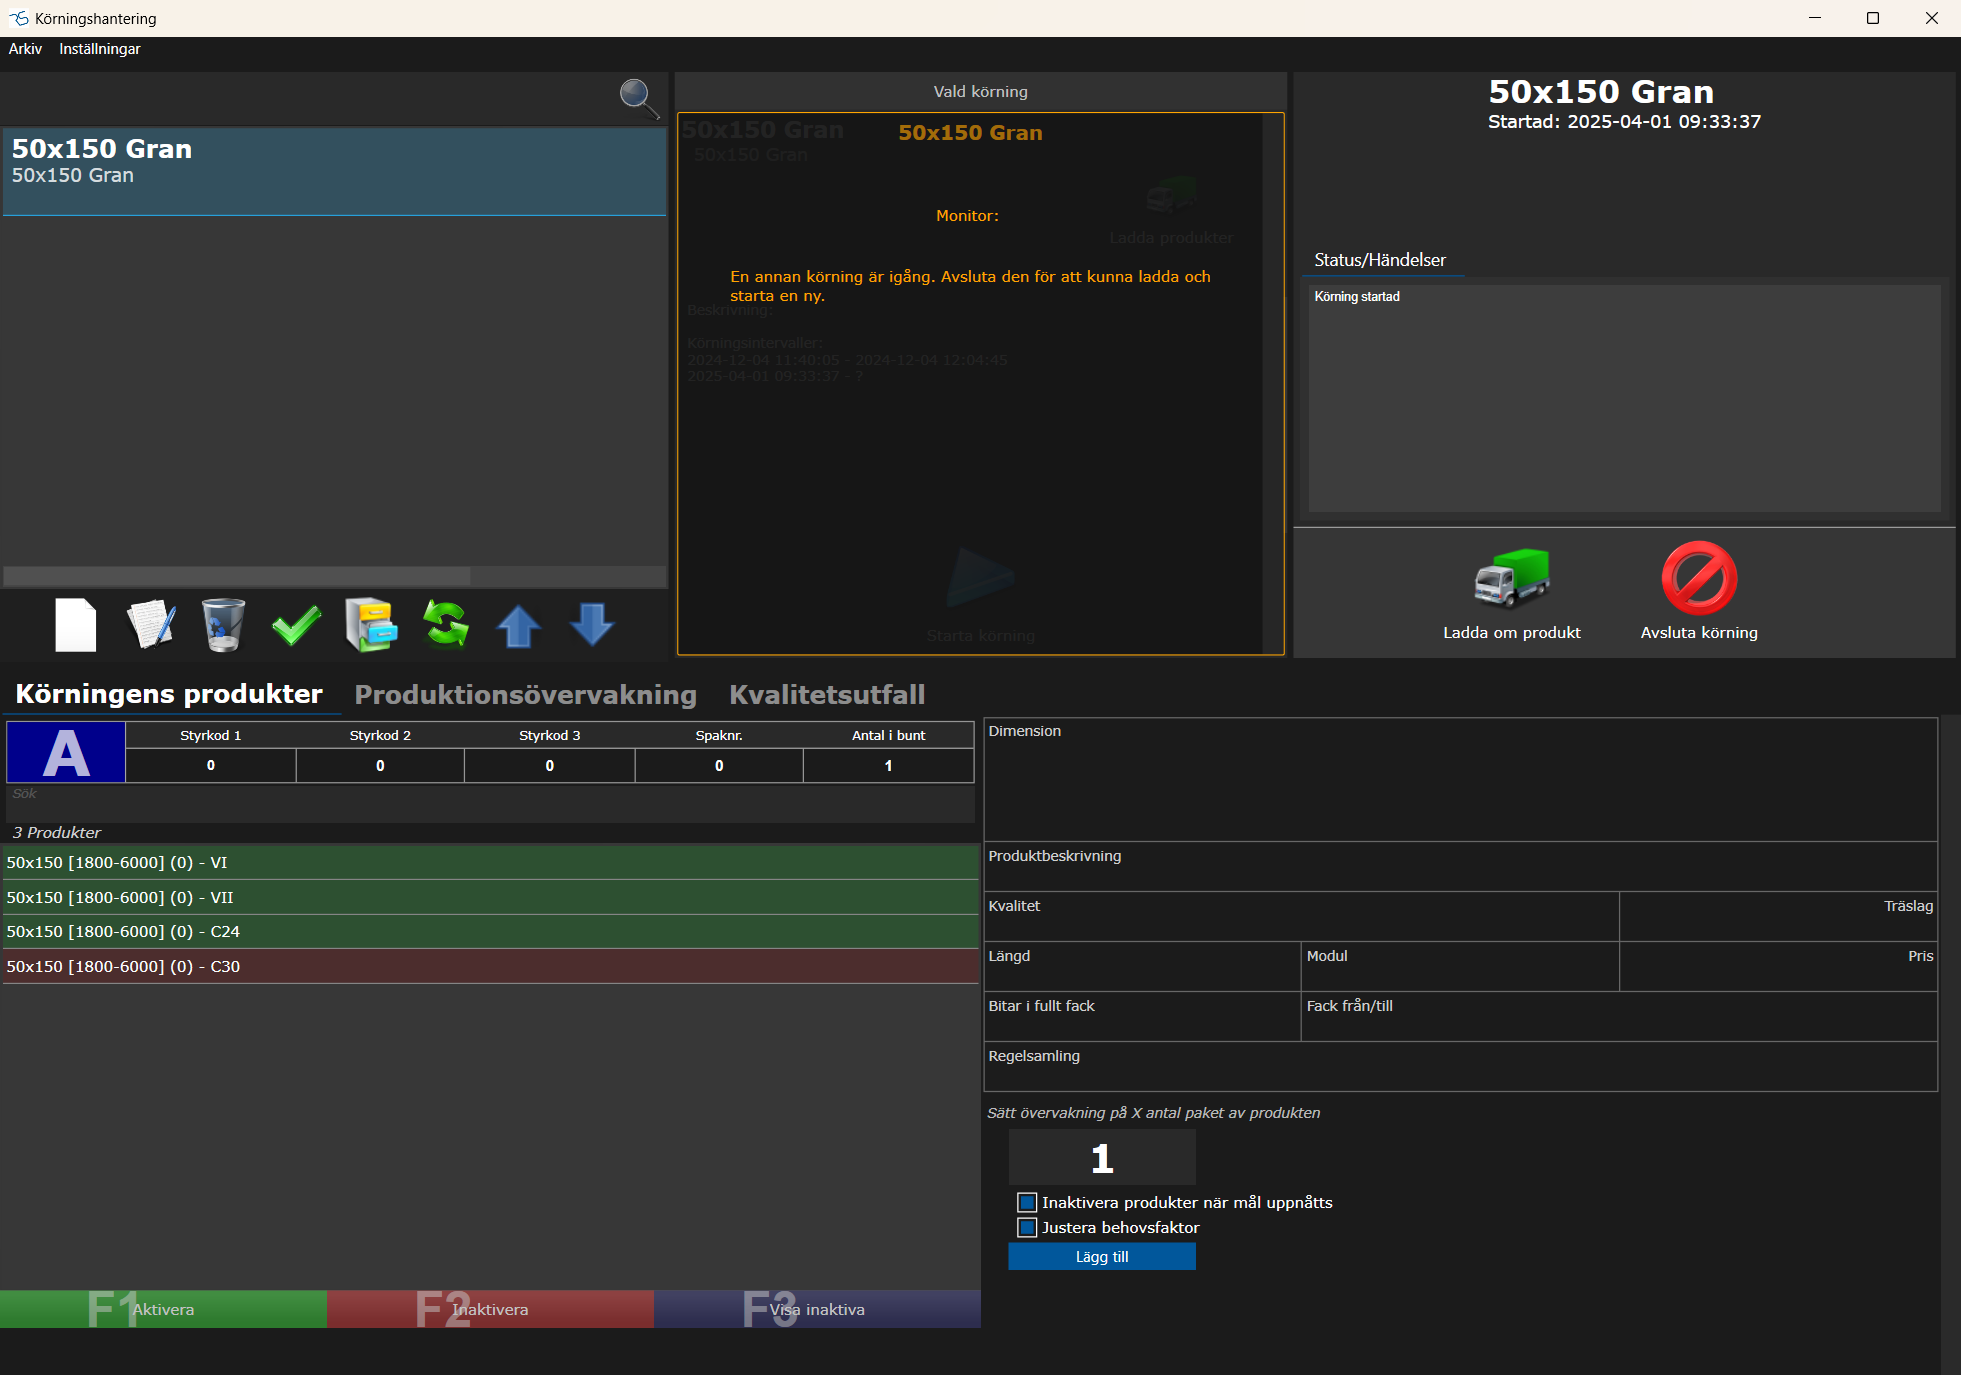Screen dimensions: 1961x1375
Task: Click the blue down arrow icon
Action: (592, 625)
